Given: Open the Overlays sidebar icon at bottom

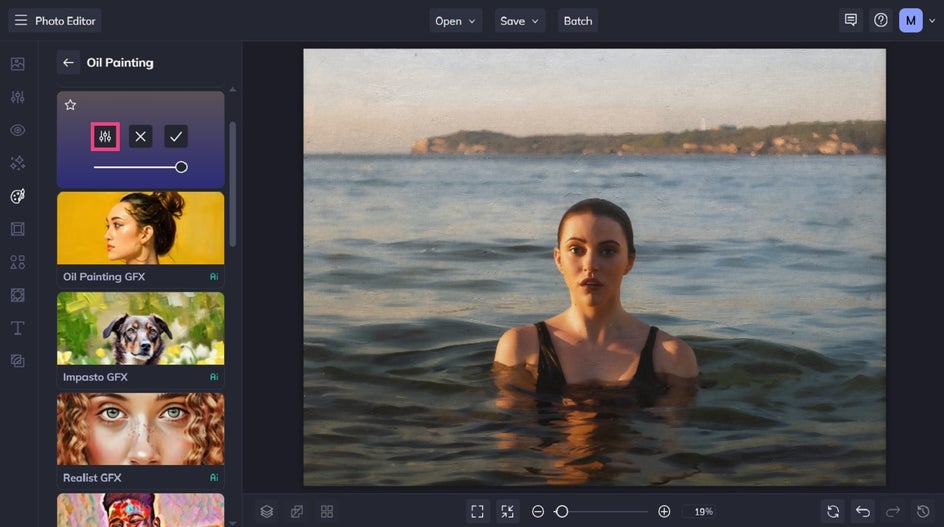Looking at the screenshot, I should point(17,361).
